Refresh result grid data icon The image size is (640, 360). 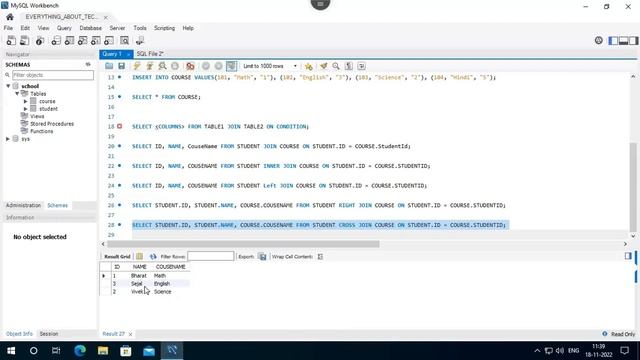pos(153,257)
